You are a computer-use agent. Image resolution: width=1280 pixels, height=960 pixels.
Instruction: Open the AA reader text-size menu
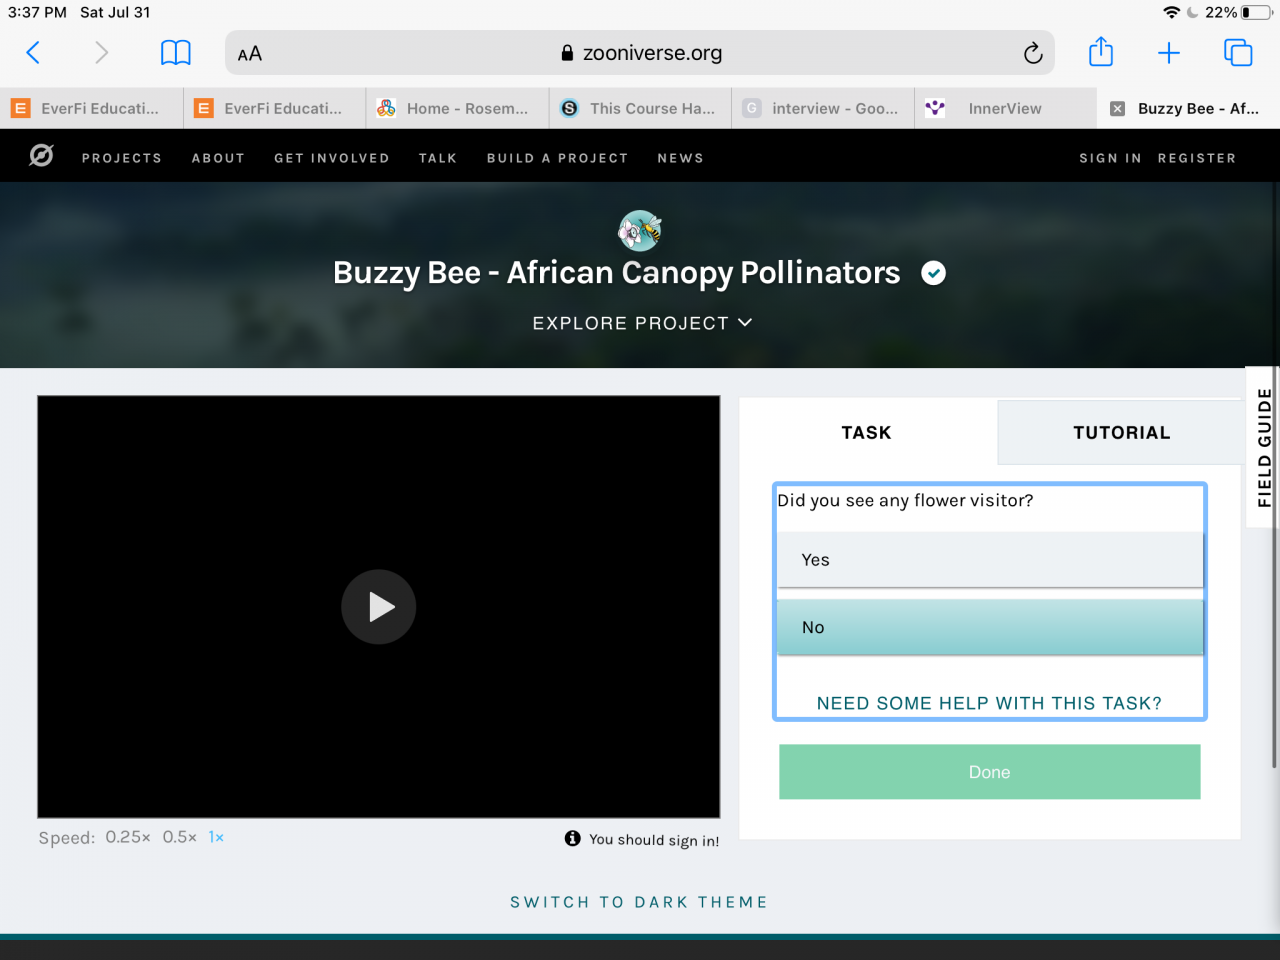[x=250, y=54]
